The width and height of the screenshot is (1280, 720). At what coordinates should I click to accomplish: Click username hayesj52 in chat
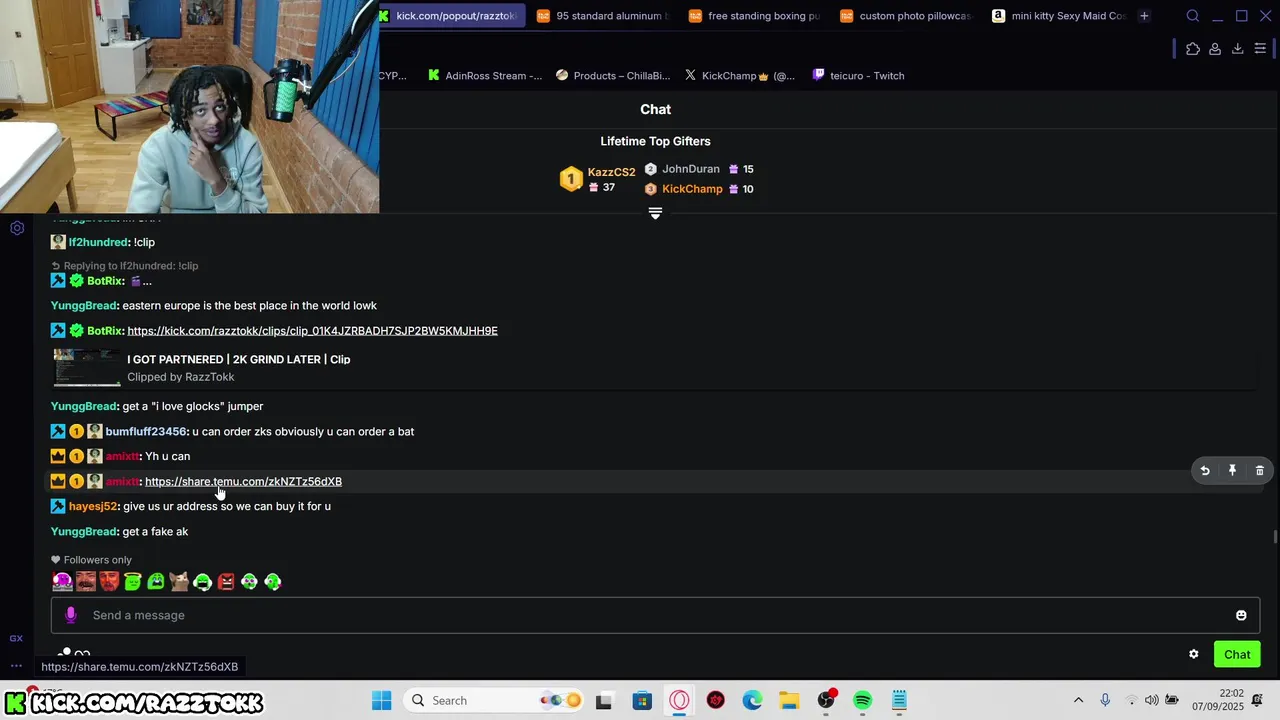(x=93, y=506)
